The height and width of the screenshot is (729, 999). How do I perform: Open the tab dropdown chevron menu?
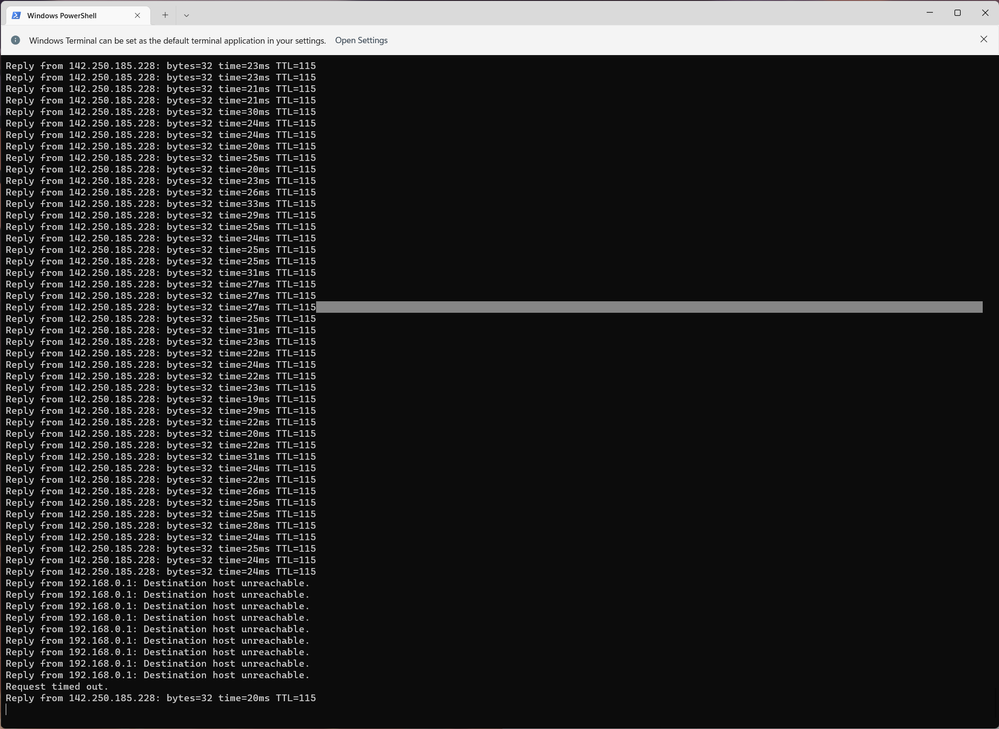pos(186,15)
